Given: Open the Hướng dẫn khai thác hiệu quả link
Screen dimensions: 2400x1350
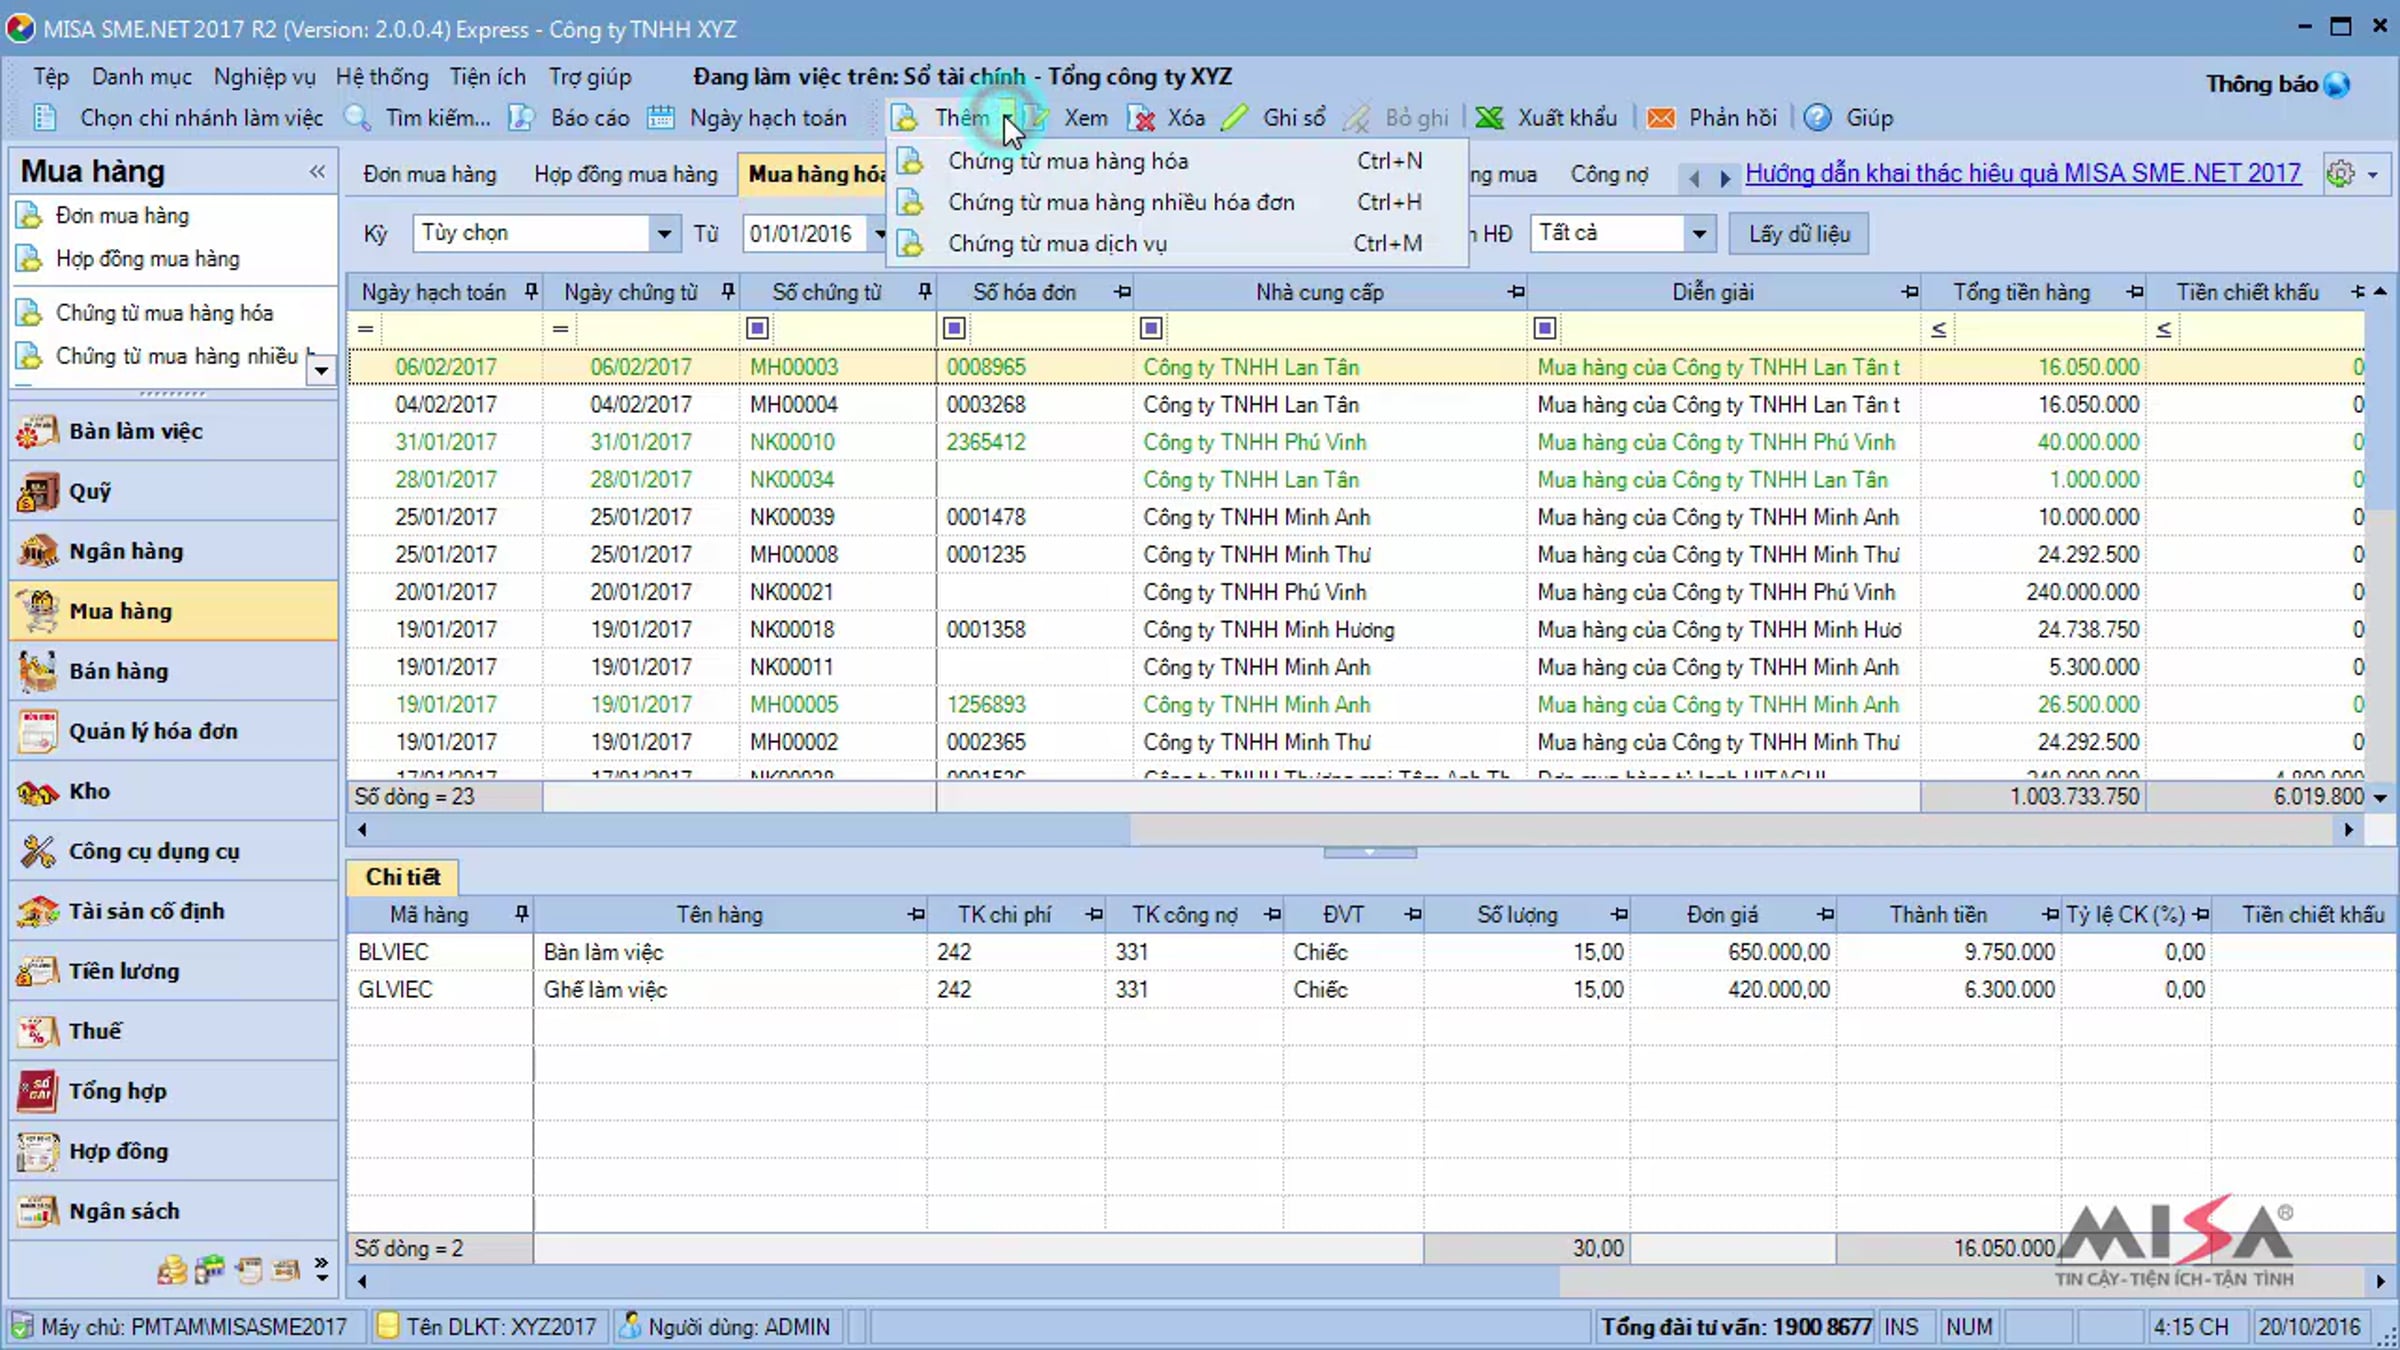Looking at the screenshot, I should click(2023, 173).
